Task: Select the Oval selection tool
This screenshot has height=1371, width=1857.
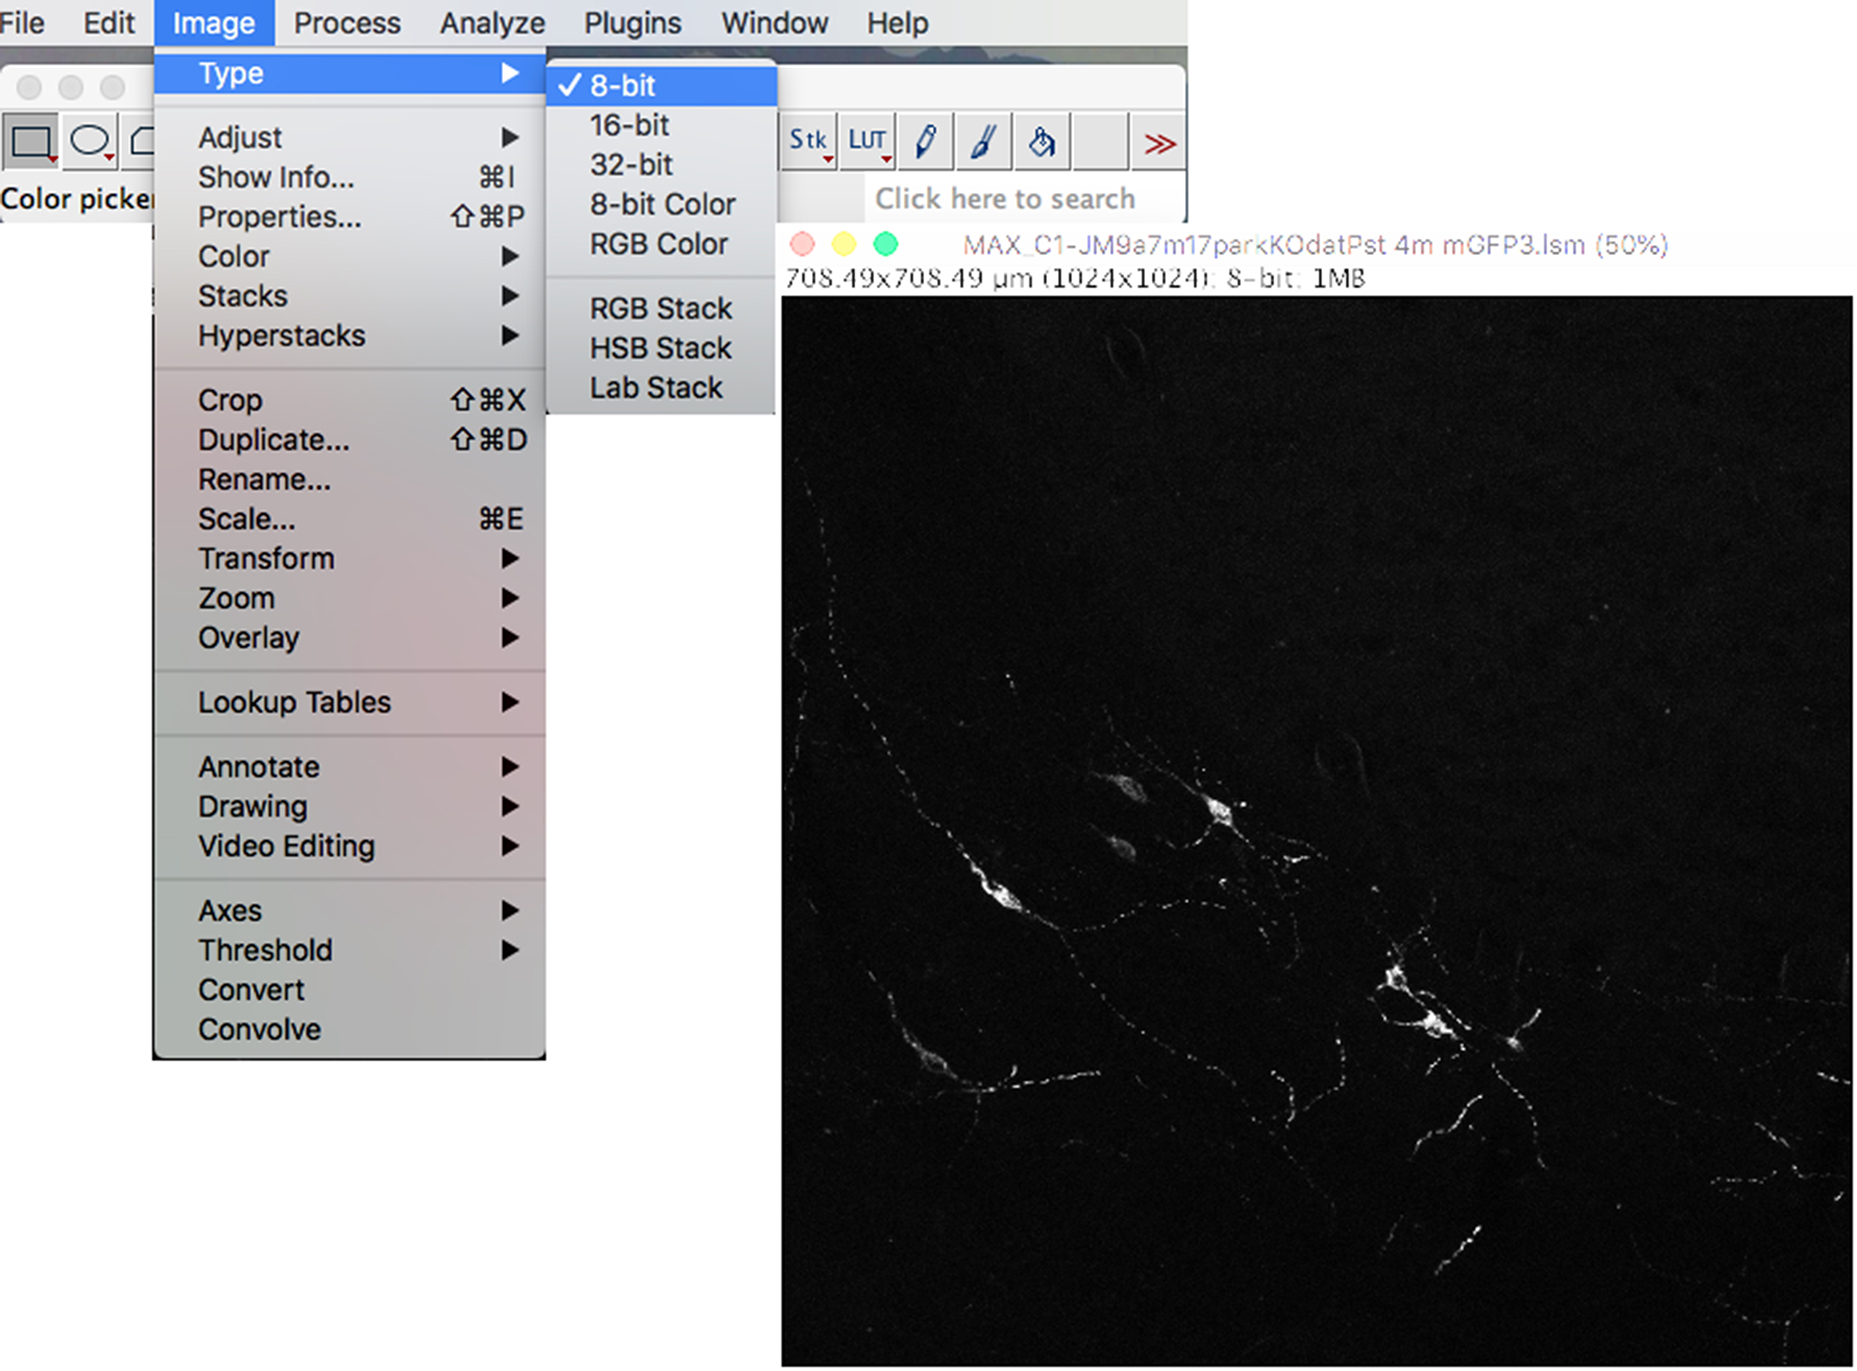Action: click(91, 143)
